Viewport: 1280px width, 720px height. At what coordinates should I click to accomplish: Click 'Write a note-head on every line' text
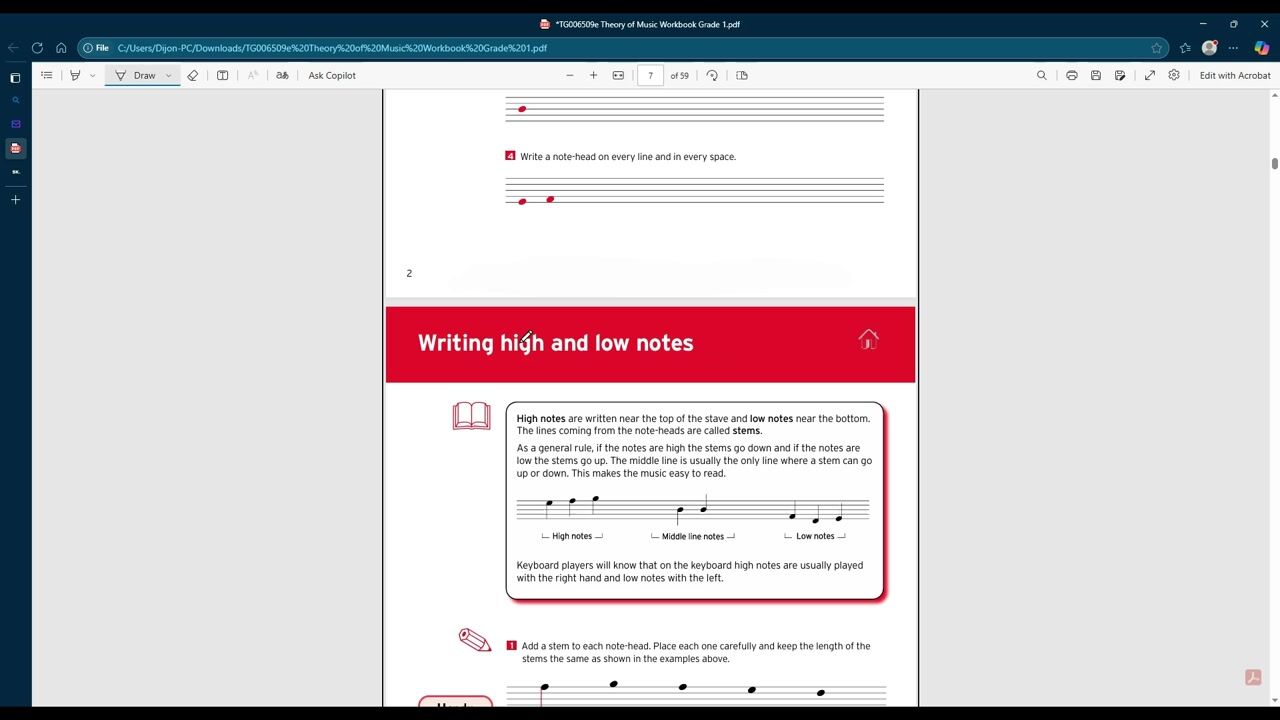628,156
